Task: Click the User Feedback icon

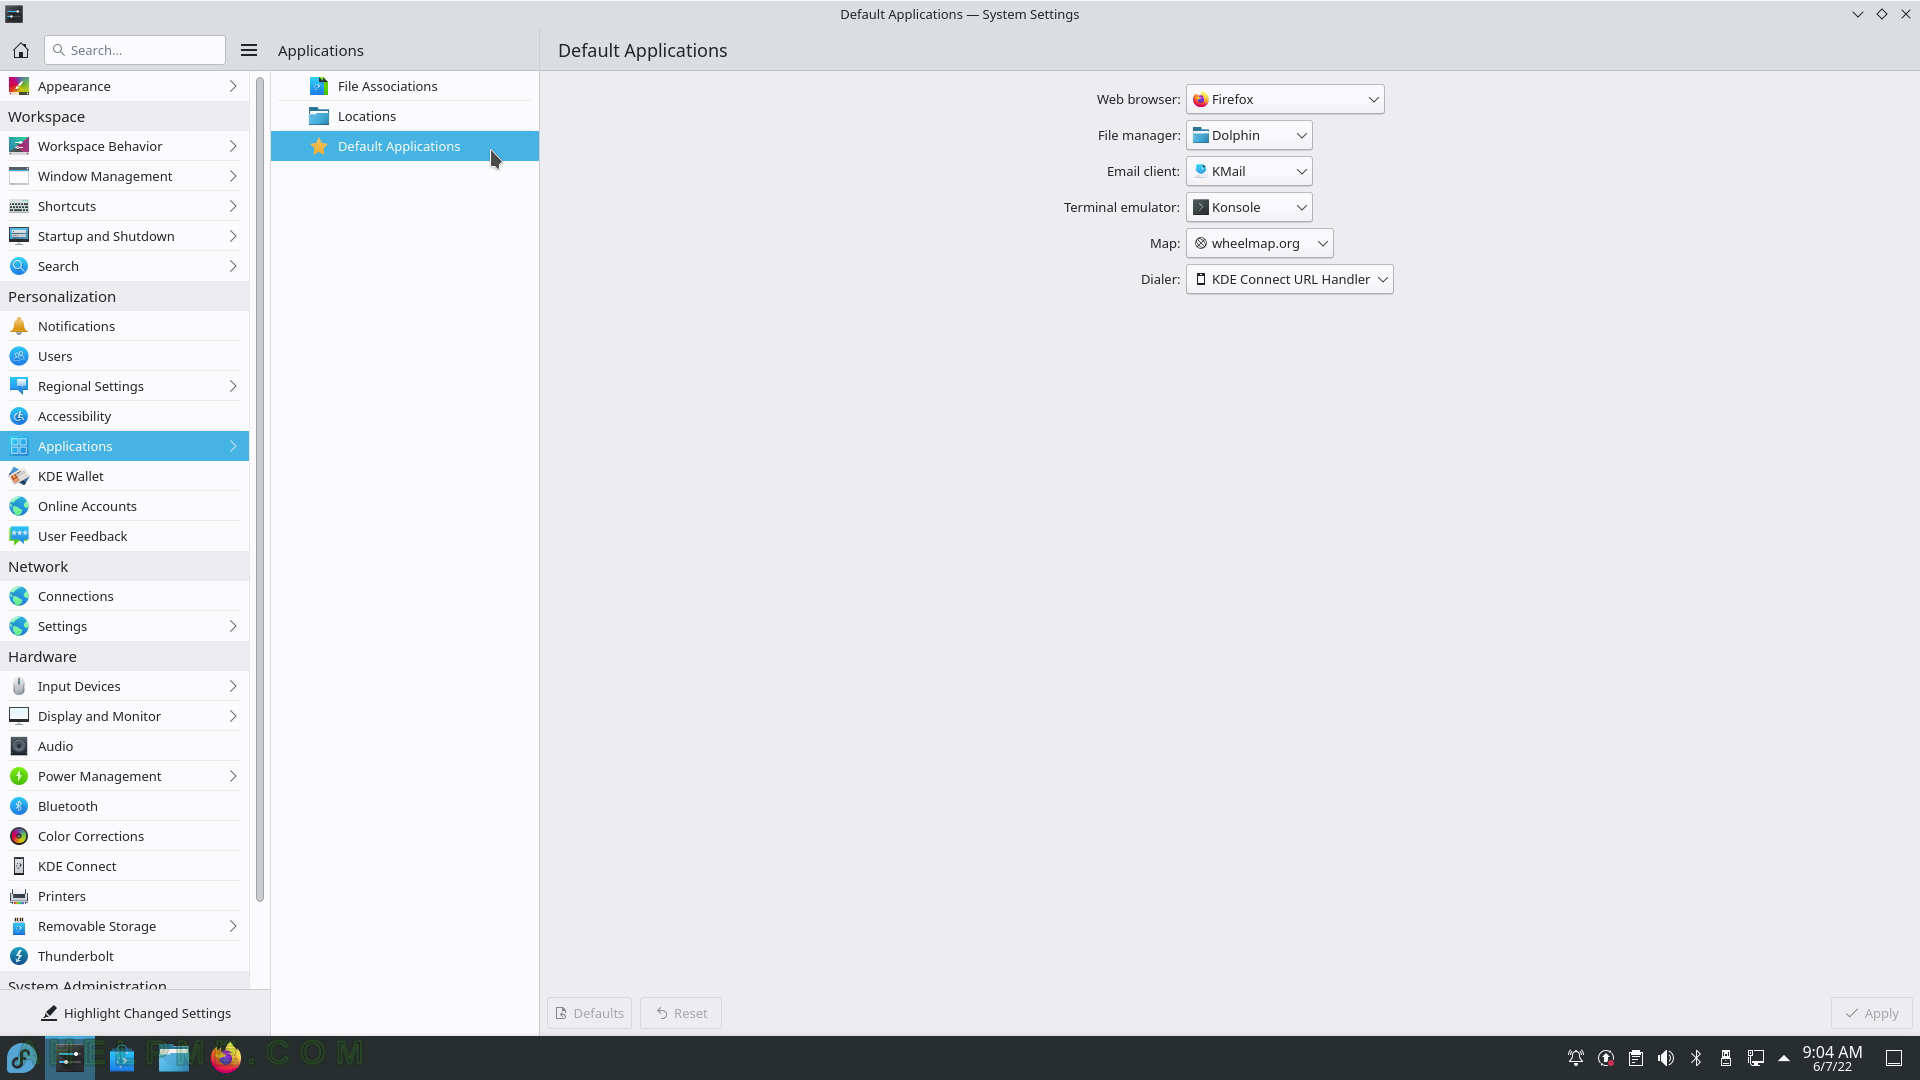Action: coord(19,536)
